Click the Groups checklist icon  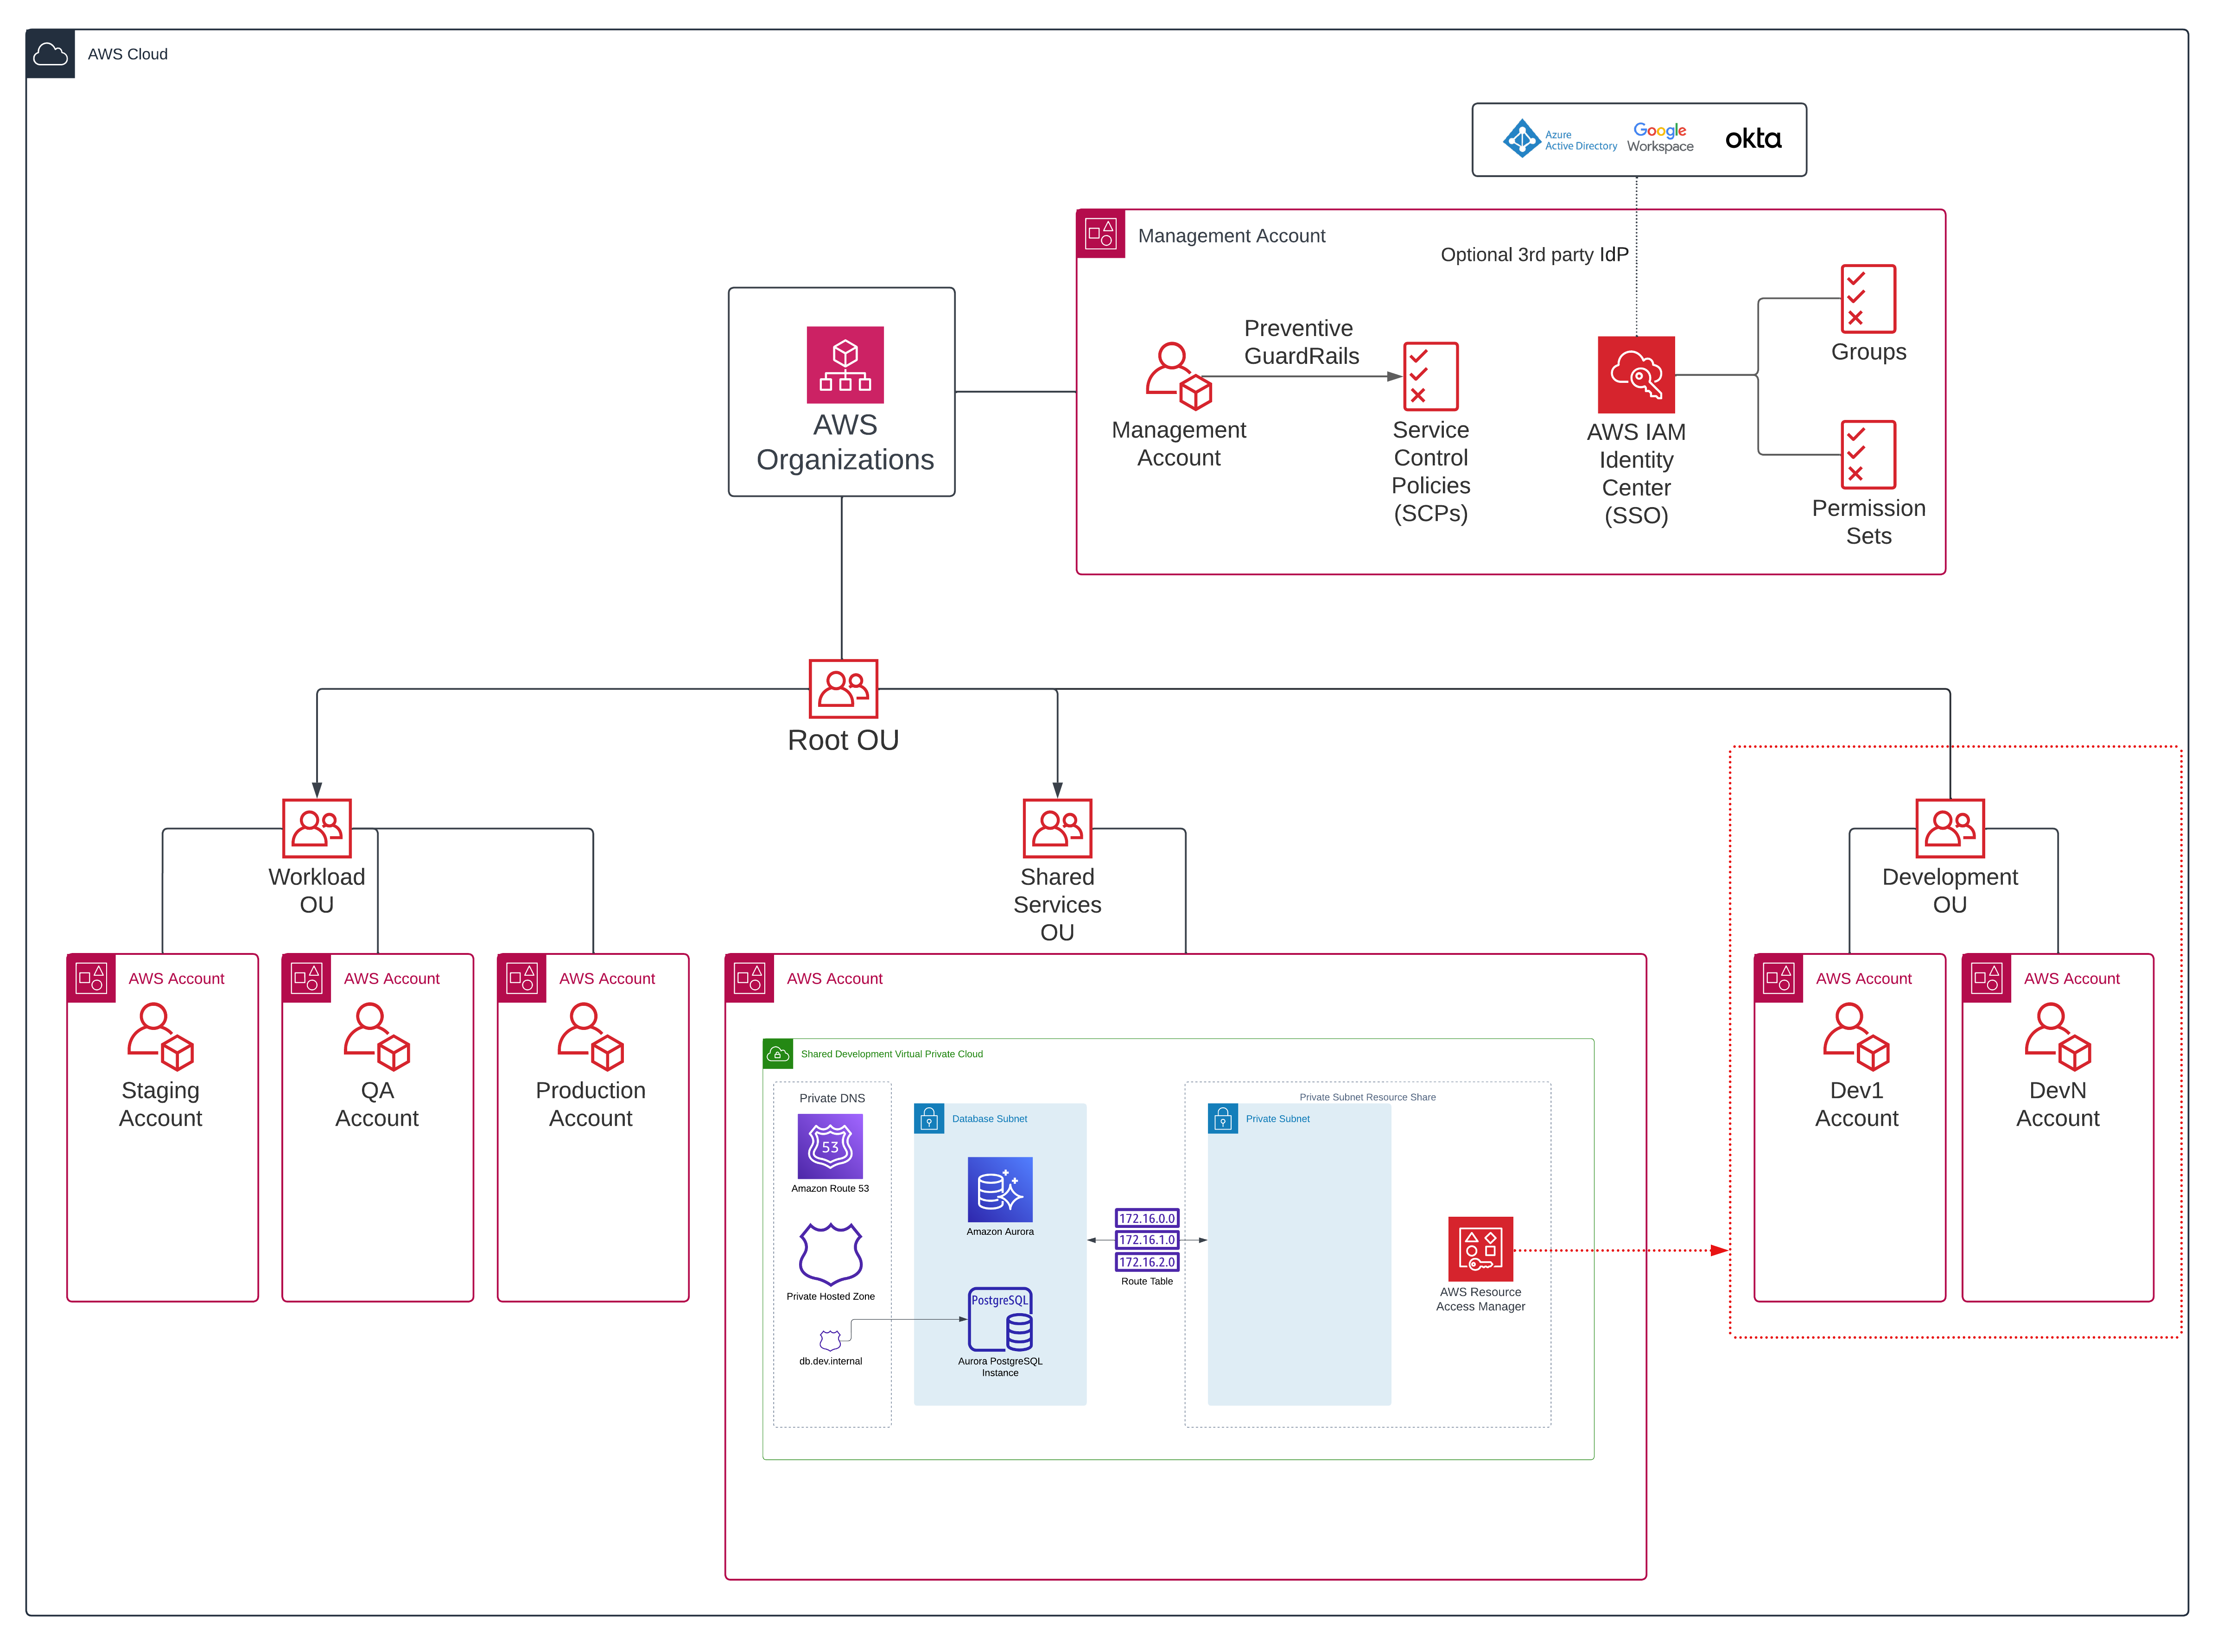1868,298
